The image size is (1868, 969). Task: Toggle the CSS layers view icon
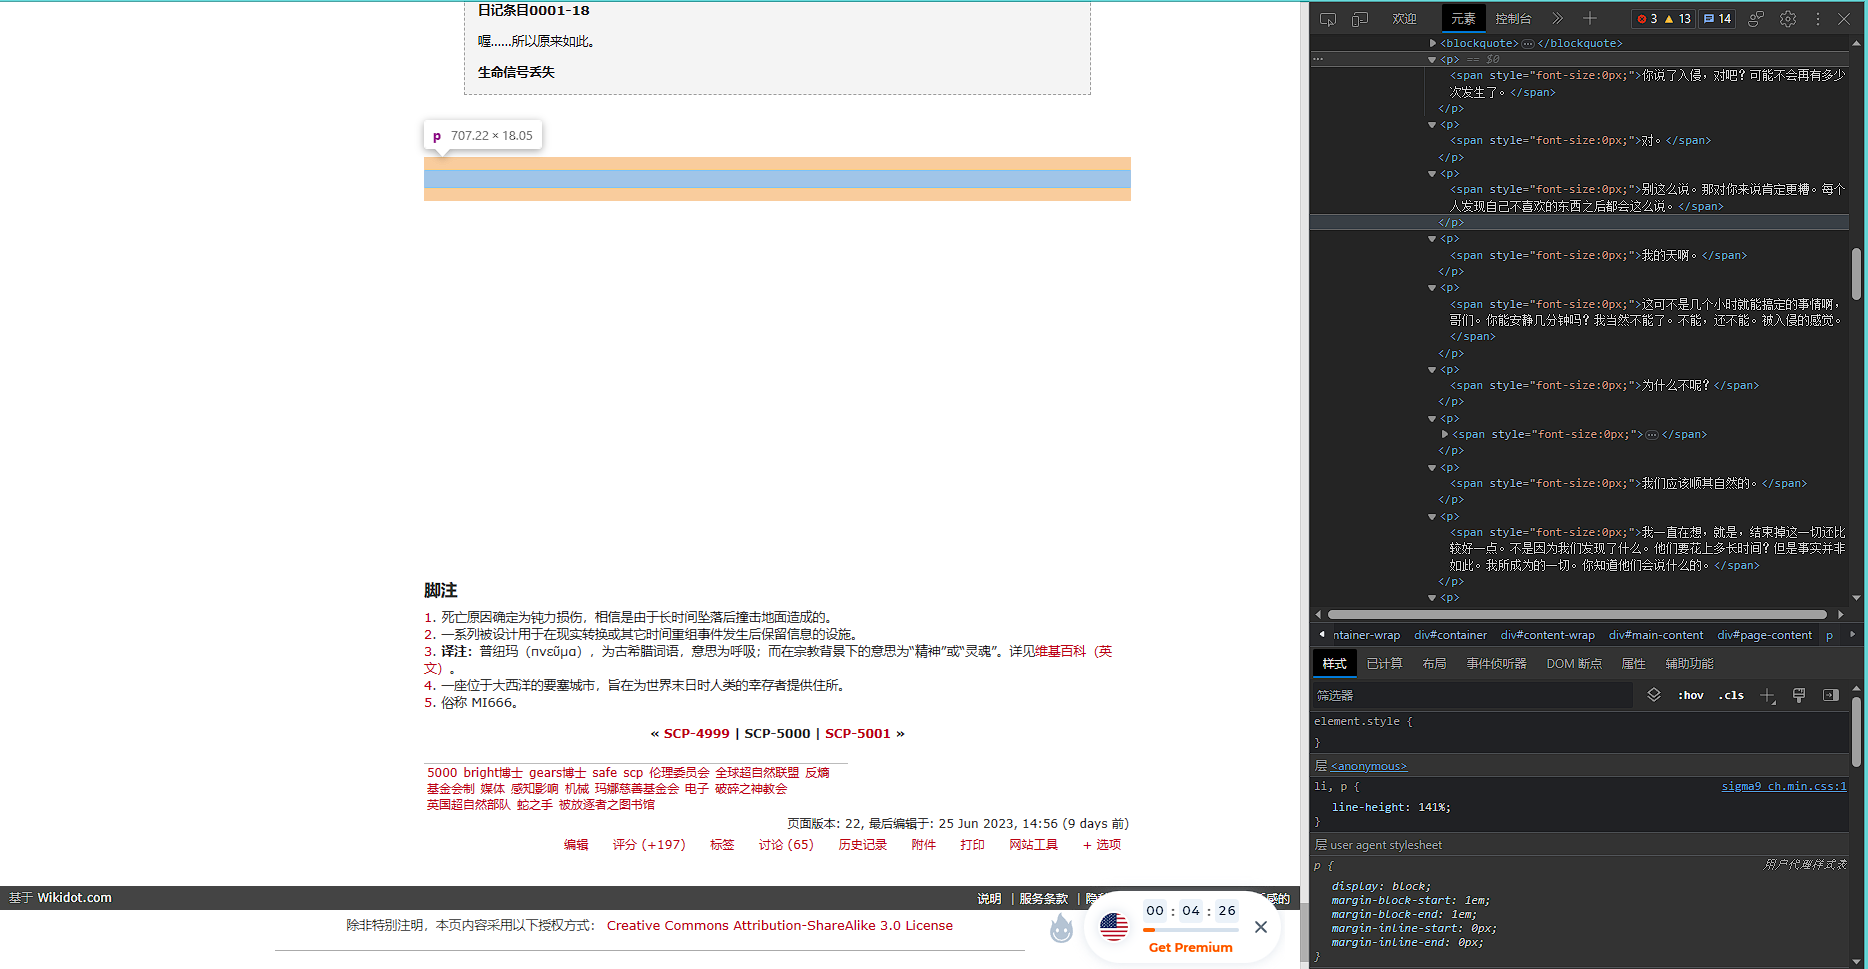click(x=1654, y=695)
